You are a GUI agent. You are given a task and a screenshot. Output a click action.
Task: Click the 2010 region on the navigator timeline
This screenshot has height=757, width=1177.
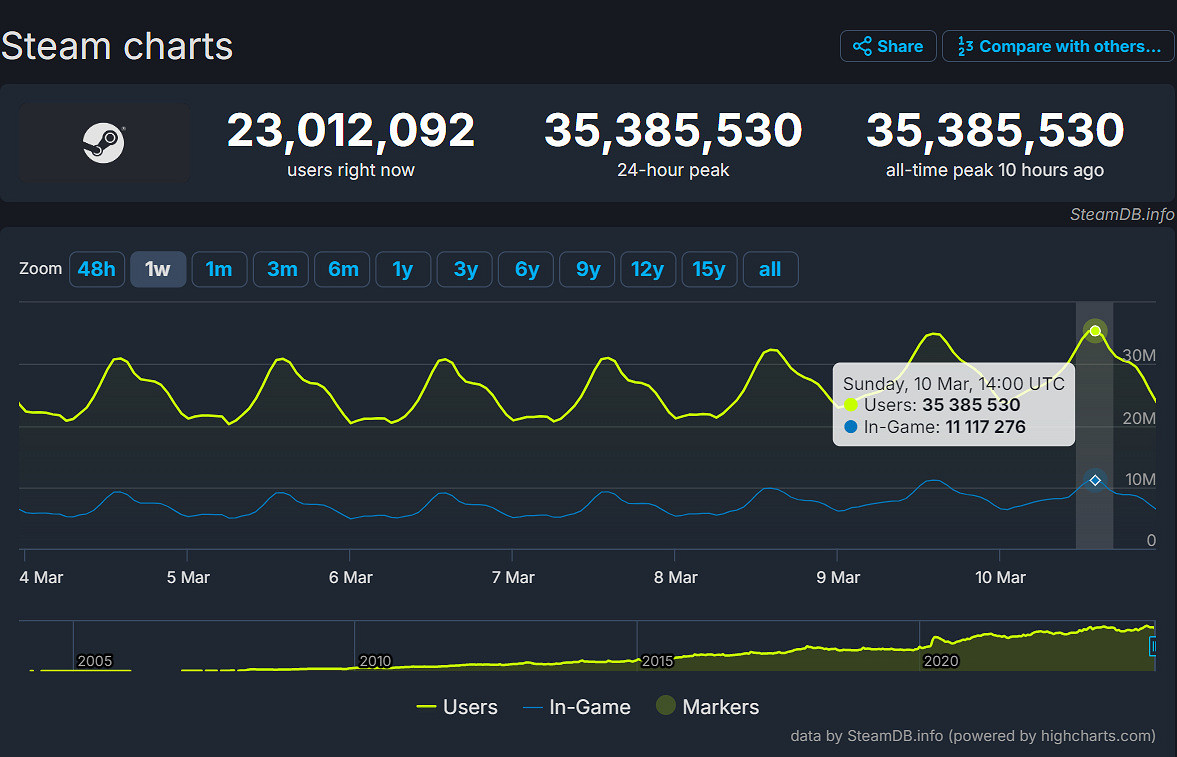point(375,660)
